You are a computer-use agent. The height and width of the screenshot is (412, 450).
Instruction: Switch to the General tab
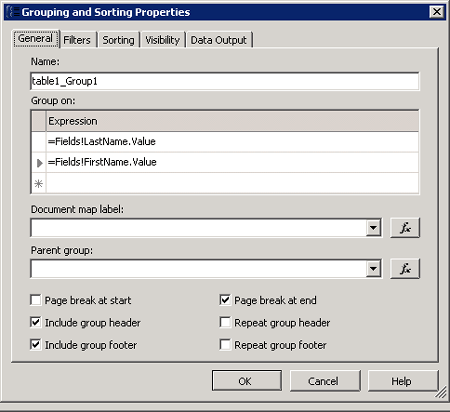[x=36, y=39]
